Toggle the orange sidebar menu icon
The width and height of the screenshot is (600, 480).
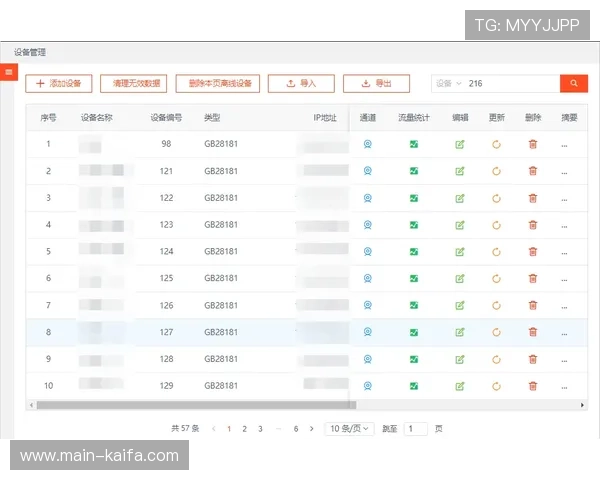9,72
